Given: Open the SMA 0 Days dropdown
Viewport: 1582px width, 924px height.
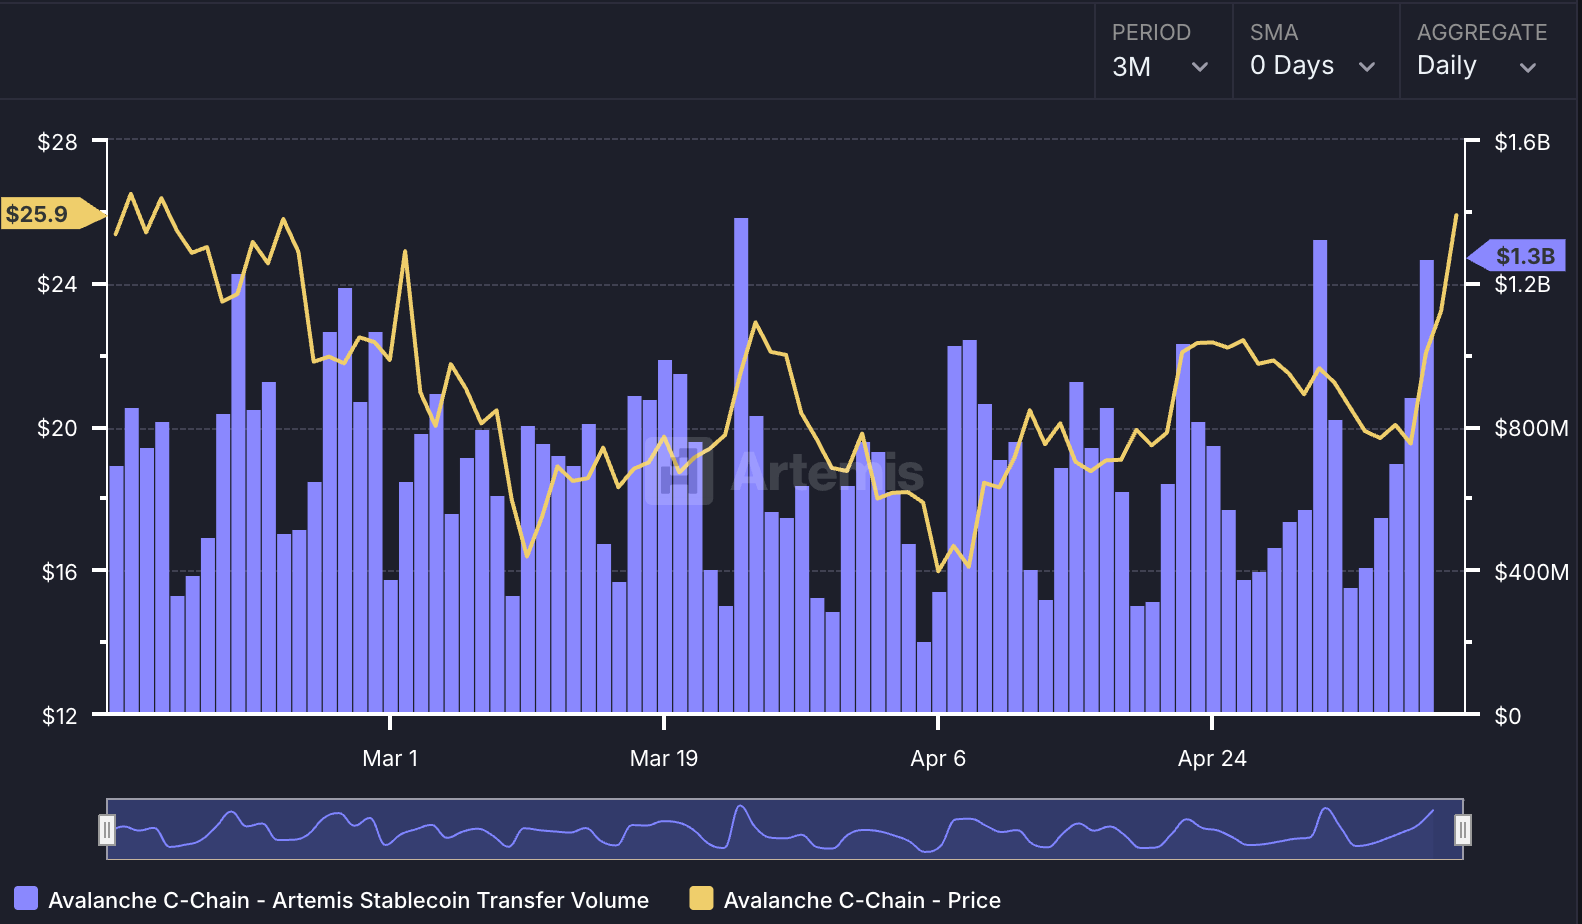Looking at the screenshot, I should click(x=1315, y=51).
